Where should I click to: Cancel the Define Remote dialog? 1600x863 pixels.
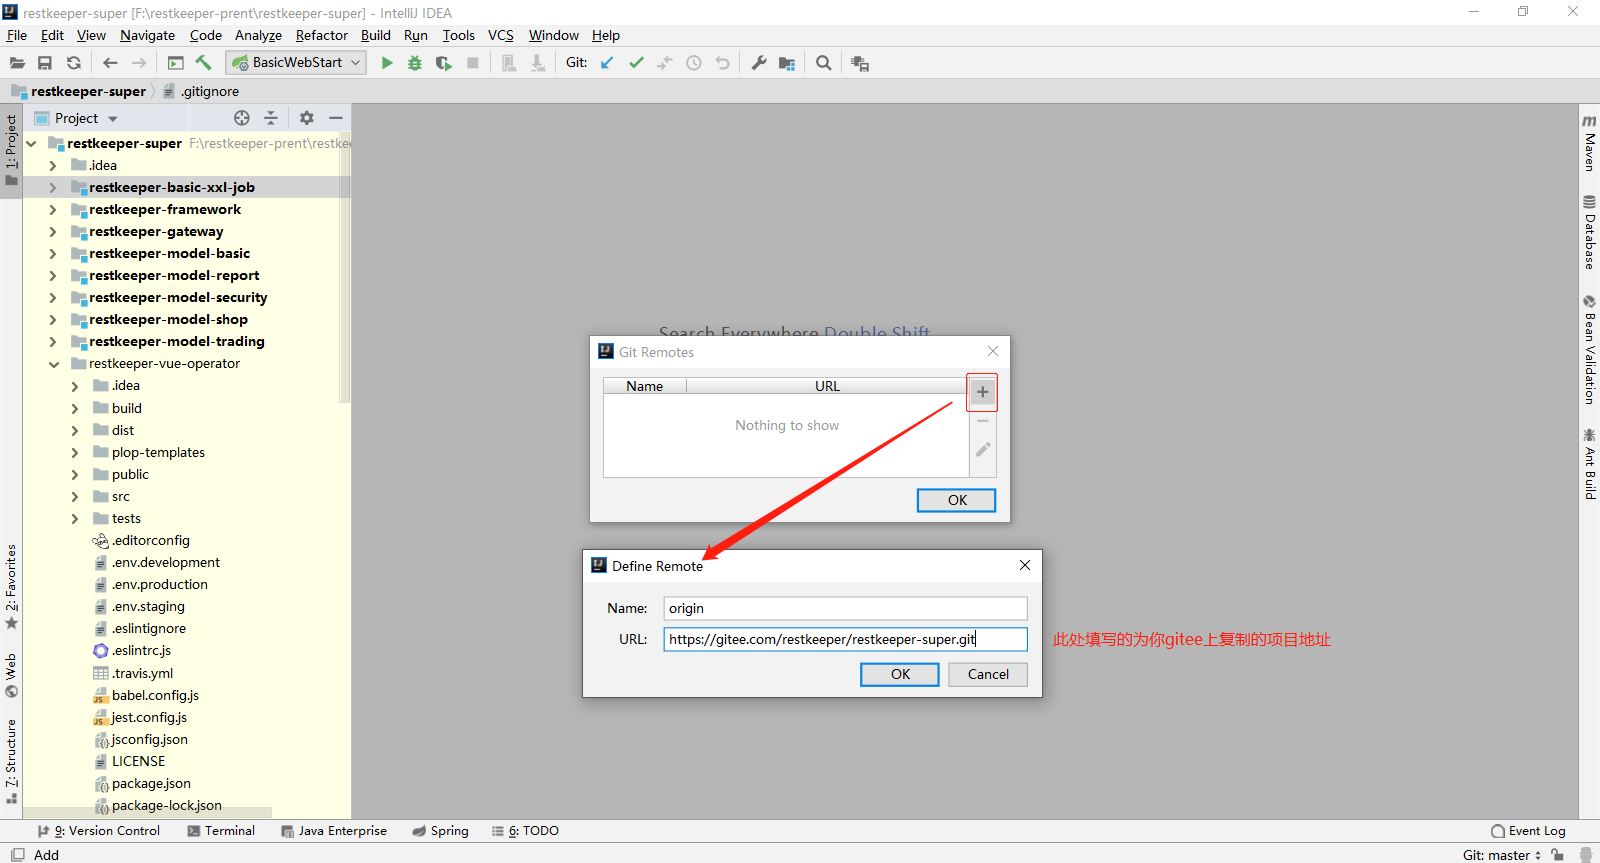(988, 674)
